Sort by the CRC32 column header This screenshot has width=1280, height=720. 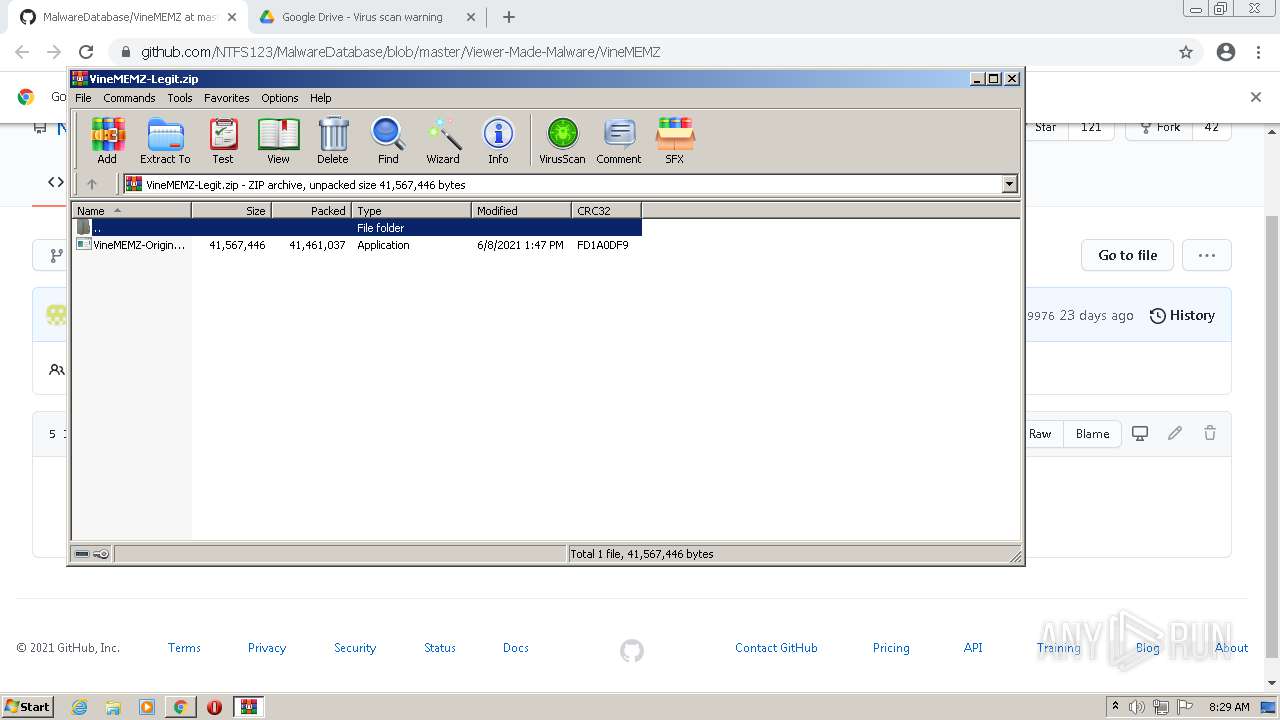click(606, 210)
